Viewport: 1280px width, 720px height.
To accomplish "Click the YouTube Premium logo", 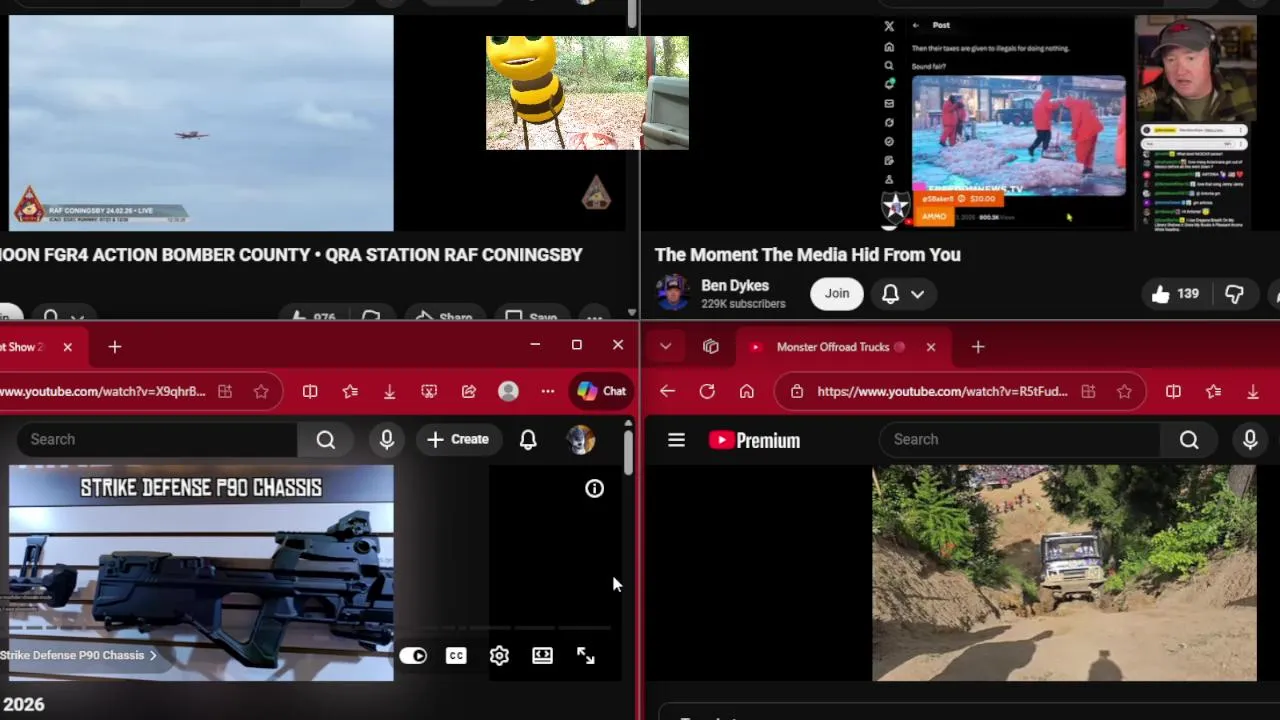I will (x=754, y=440).
